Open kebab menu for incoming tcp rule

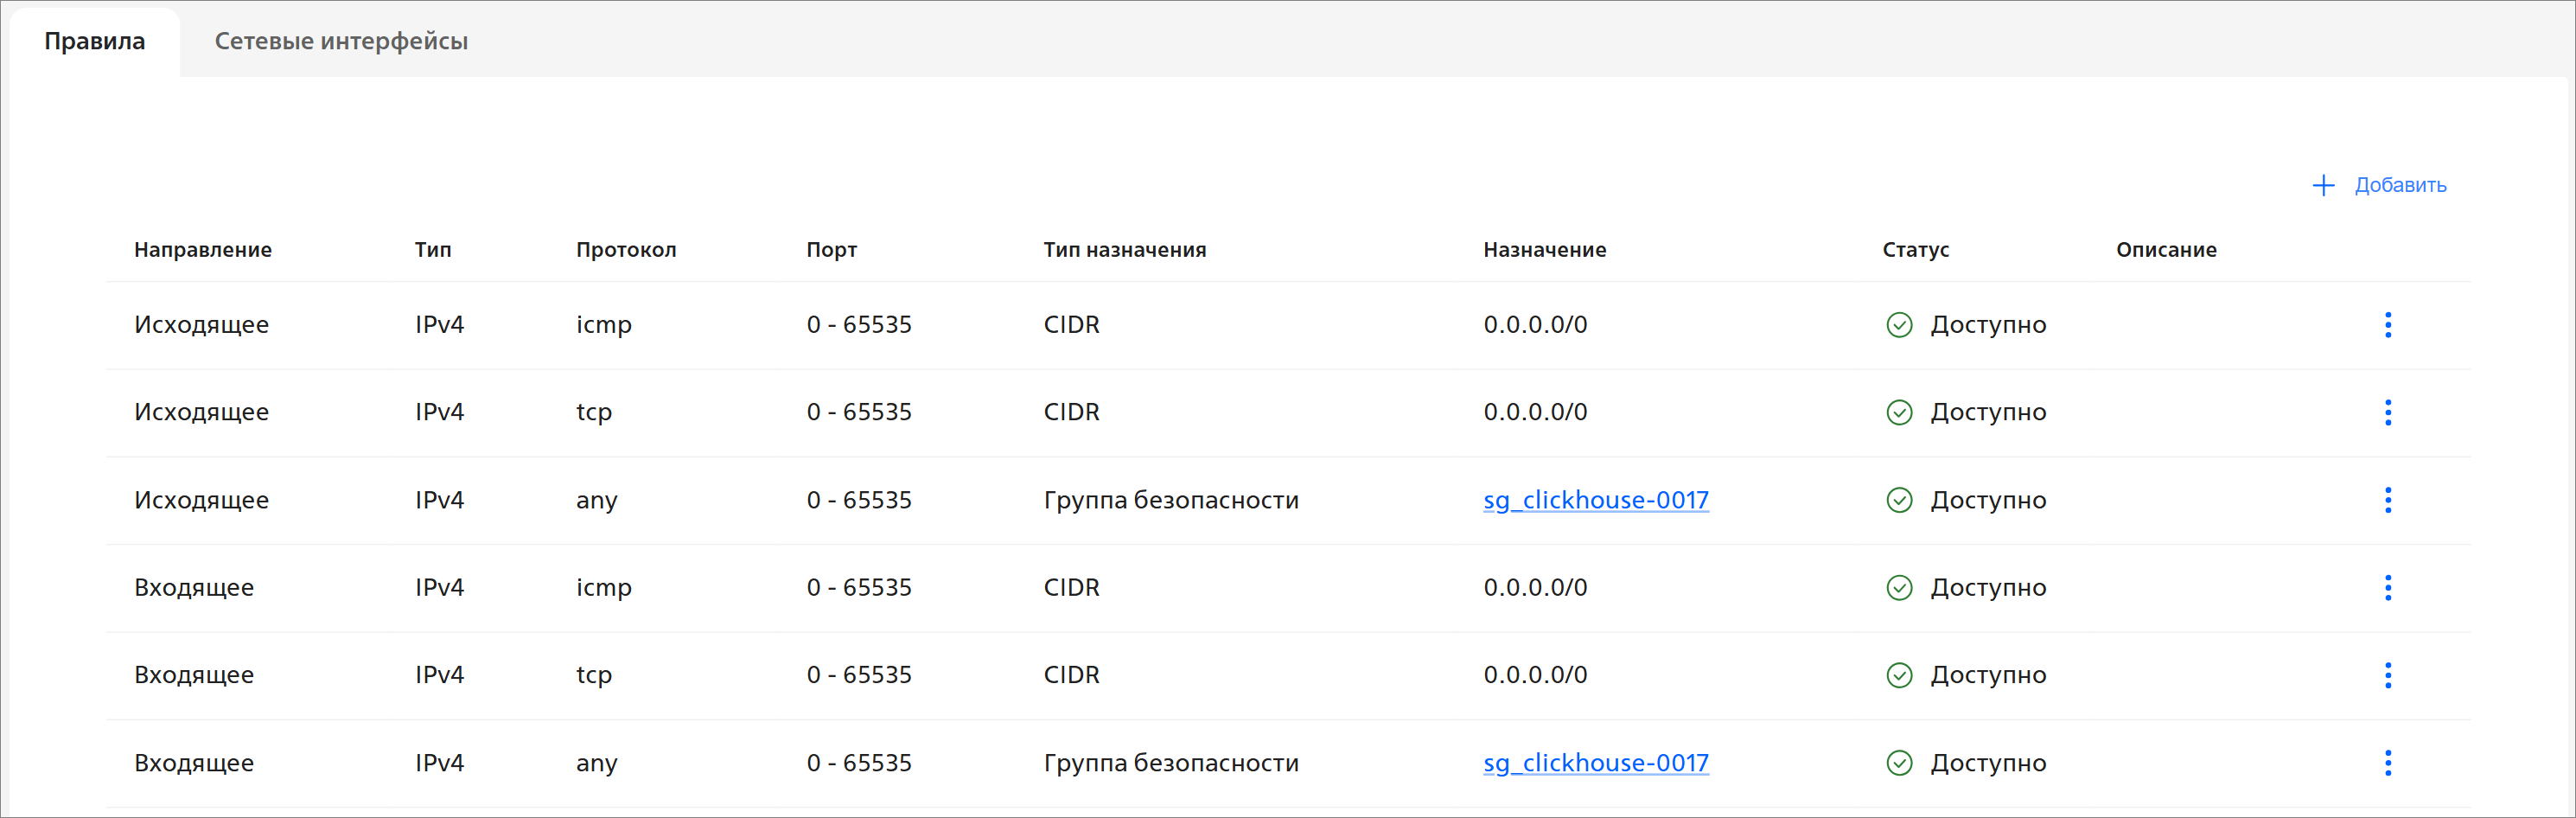(x=2387, y=675)
